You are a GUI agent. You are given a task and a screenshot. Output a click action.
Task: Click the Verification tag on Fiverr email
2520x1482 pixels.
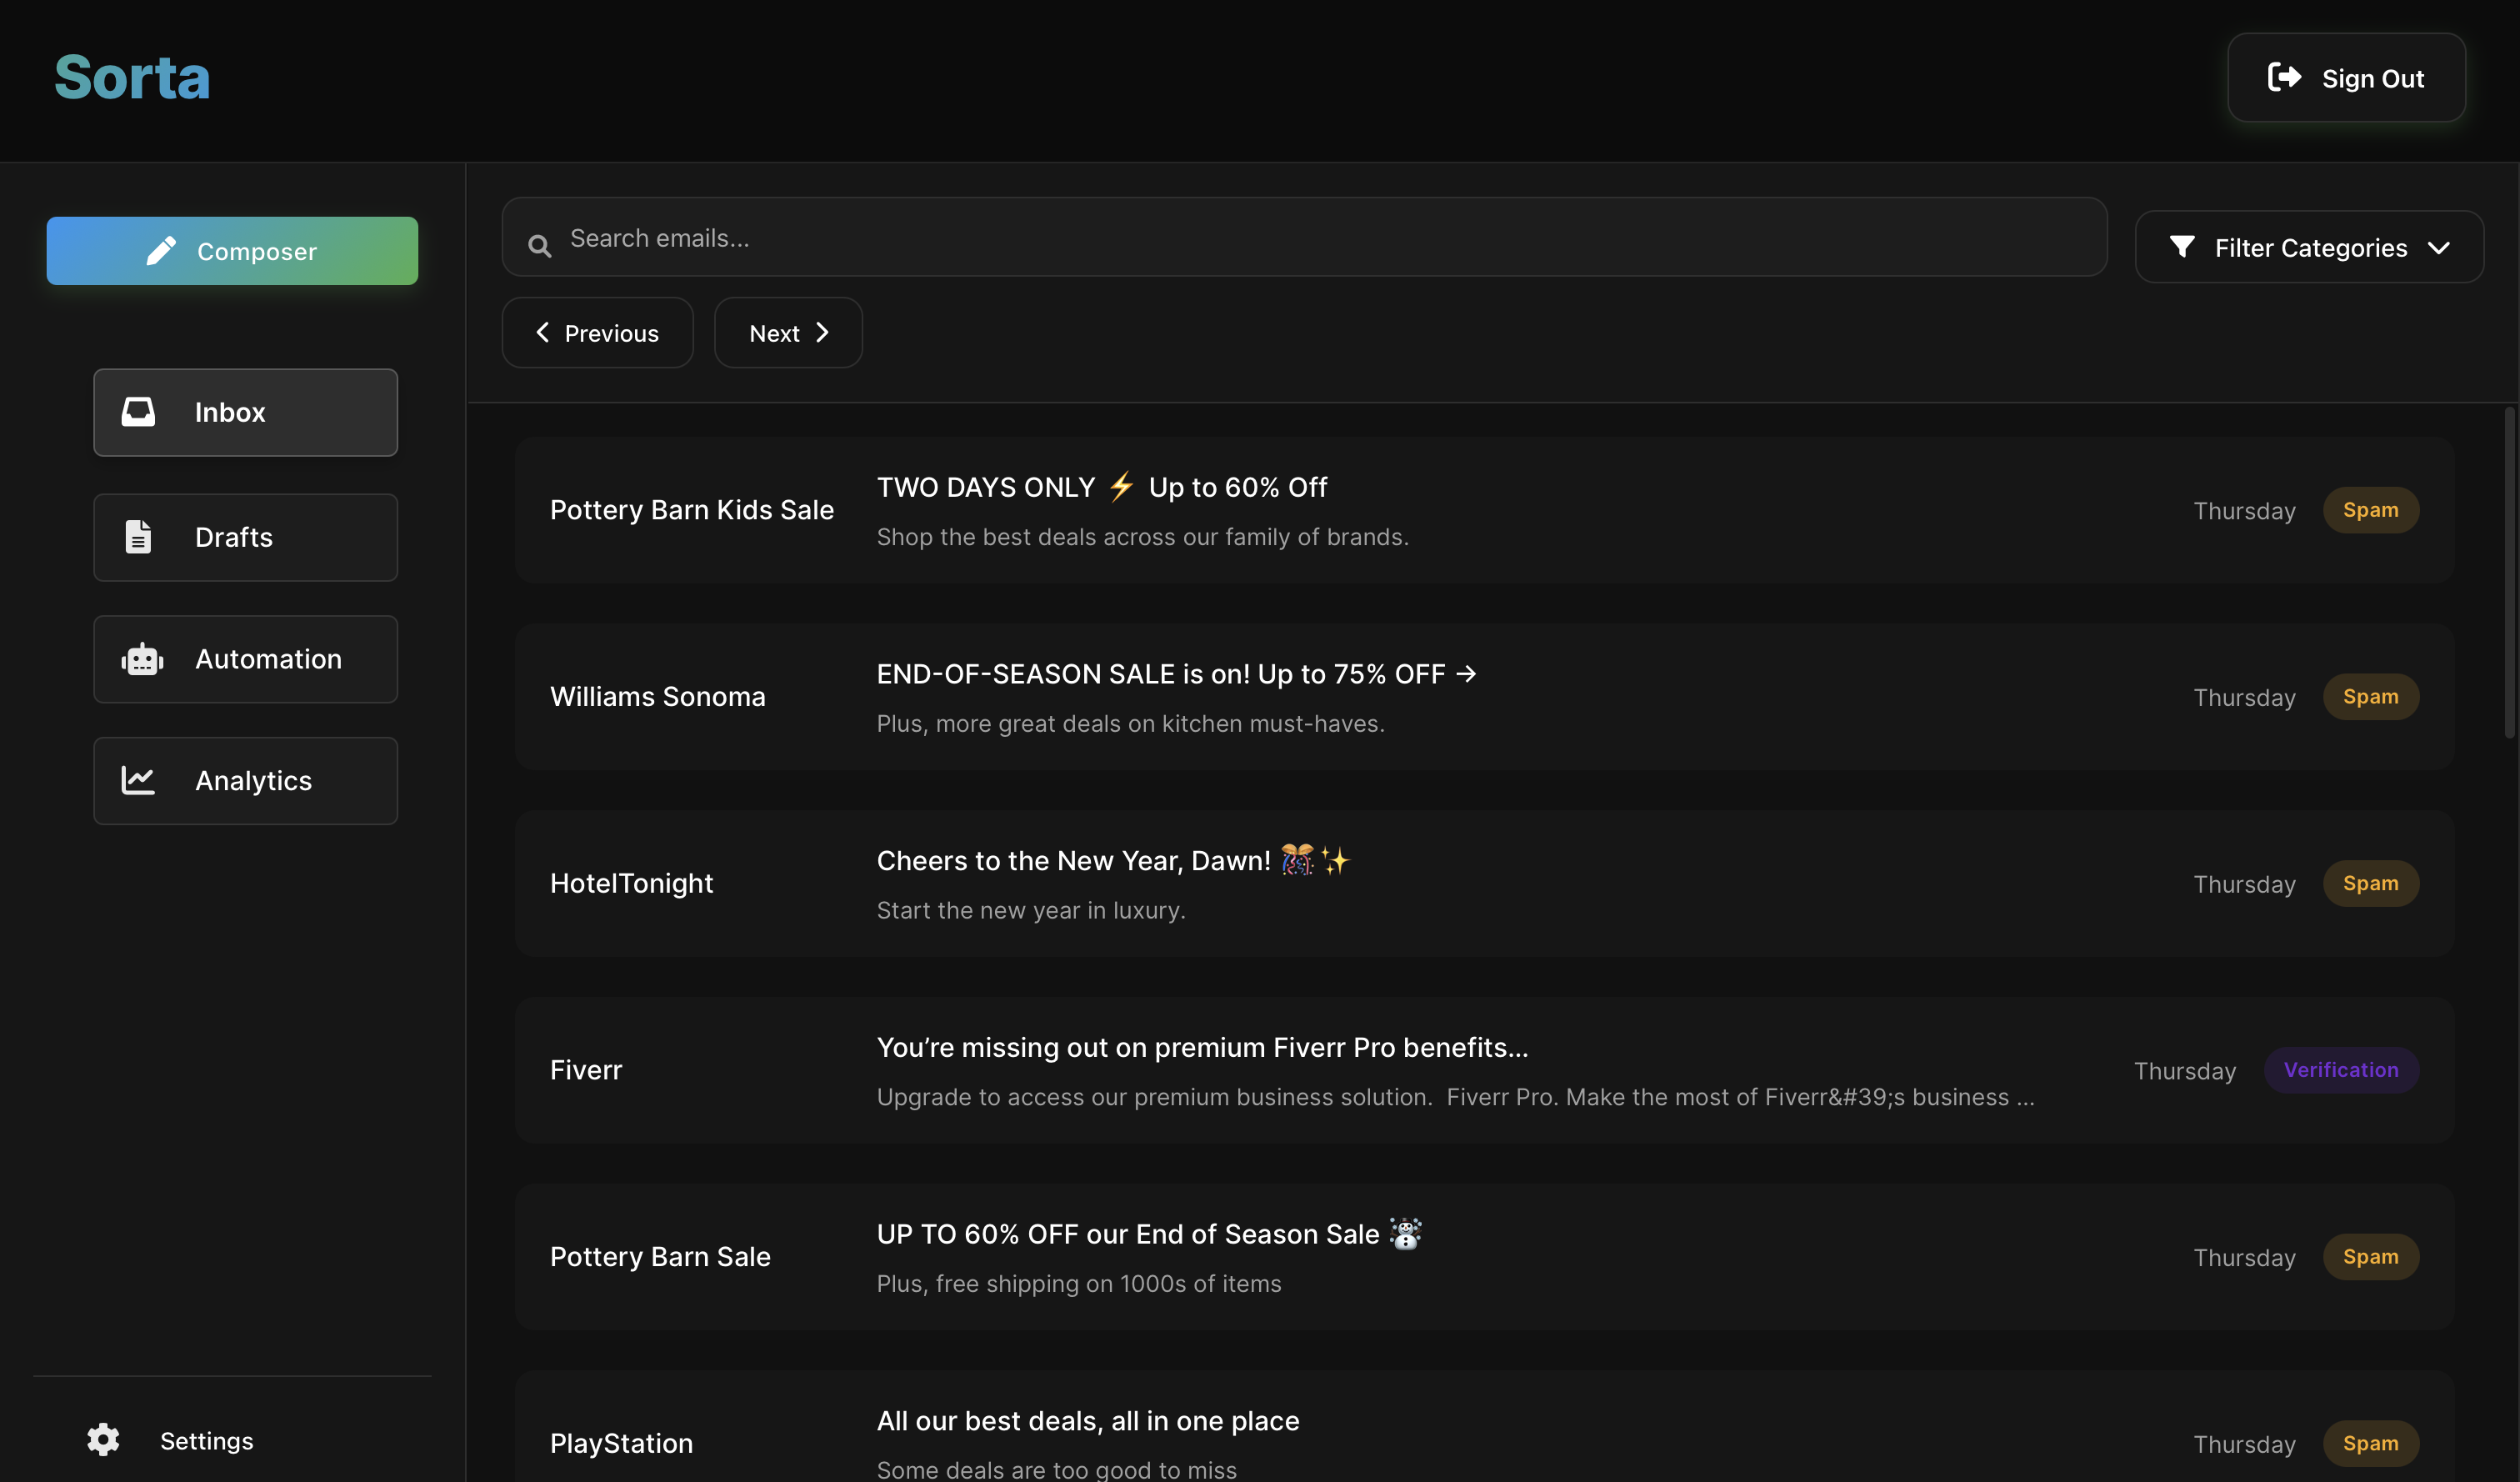tap(2340, 1070)
